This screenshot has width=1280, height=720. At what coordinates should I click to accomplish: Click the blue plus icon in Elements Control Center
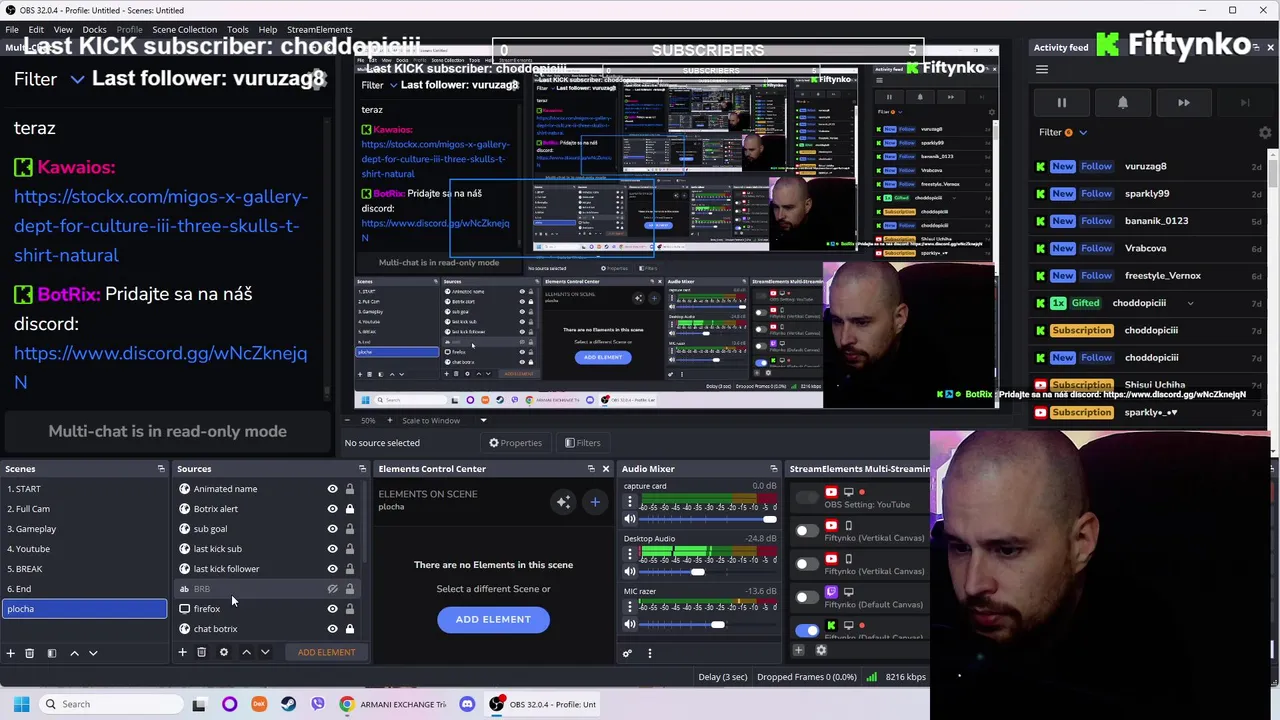(595, 502)
